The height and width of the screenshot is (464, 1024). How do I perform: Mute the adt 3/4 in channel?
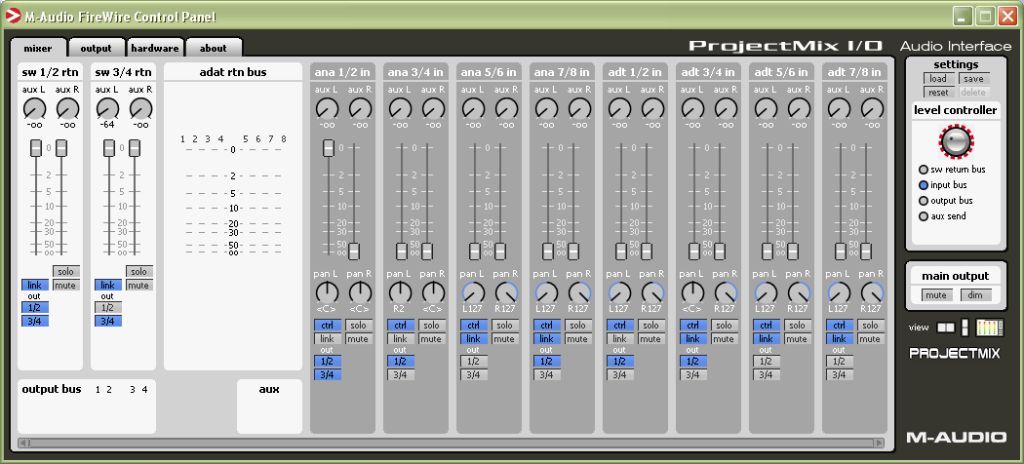click(724, 339)
